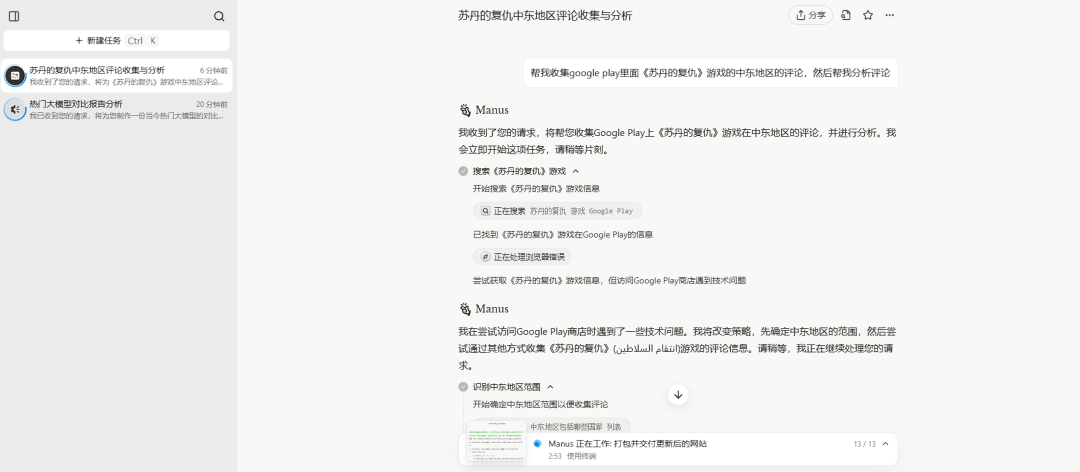Collapse the 搜索《苏丹的复仇》游戏 step
Screen dimensions: 1080x472
click(576, 172)
